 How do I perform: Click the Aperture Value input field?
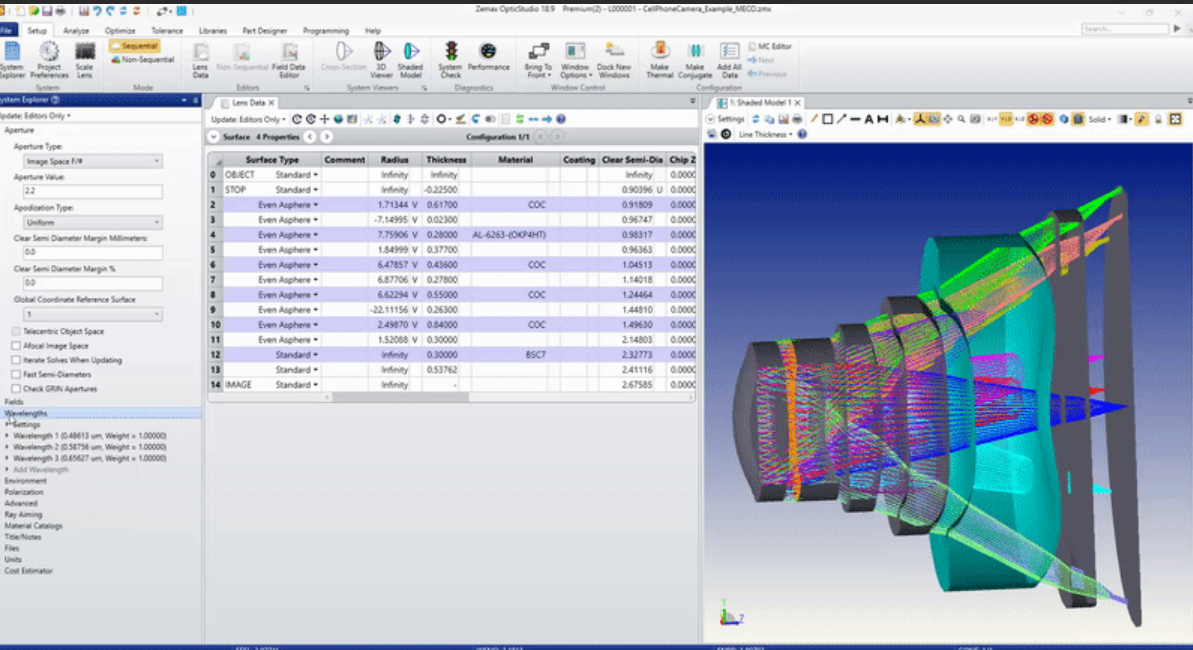(92, 192)
